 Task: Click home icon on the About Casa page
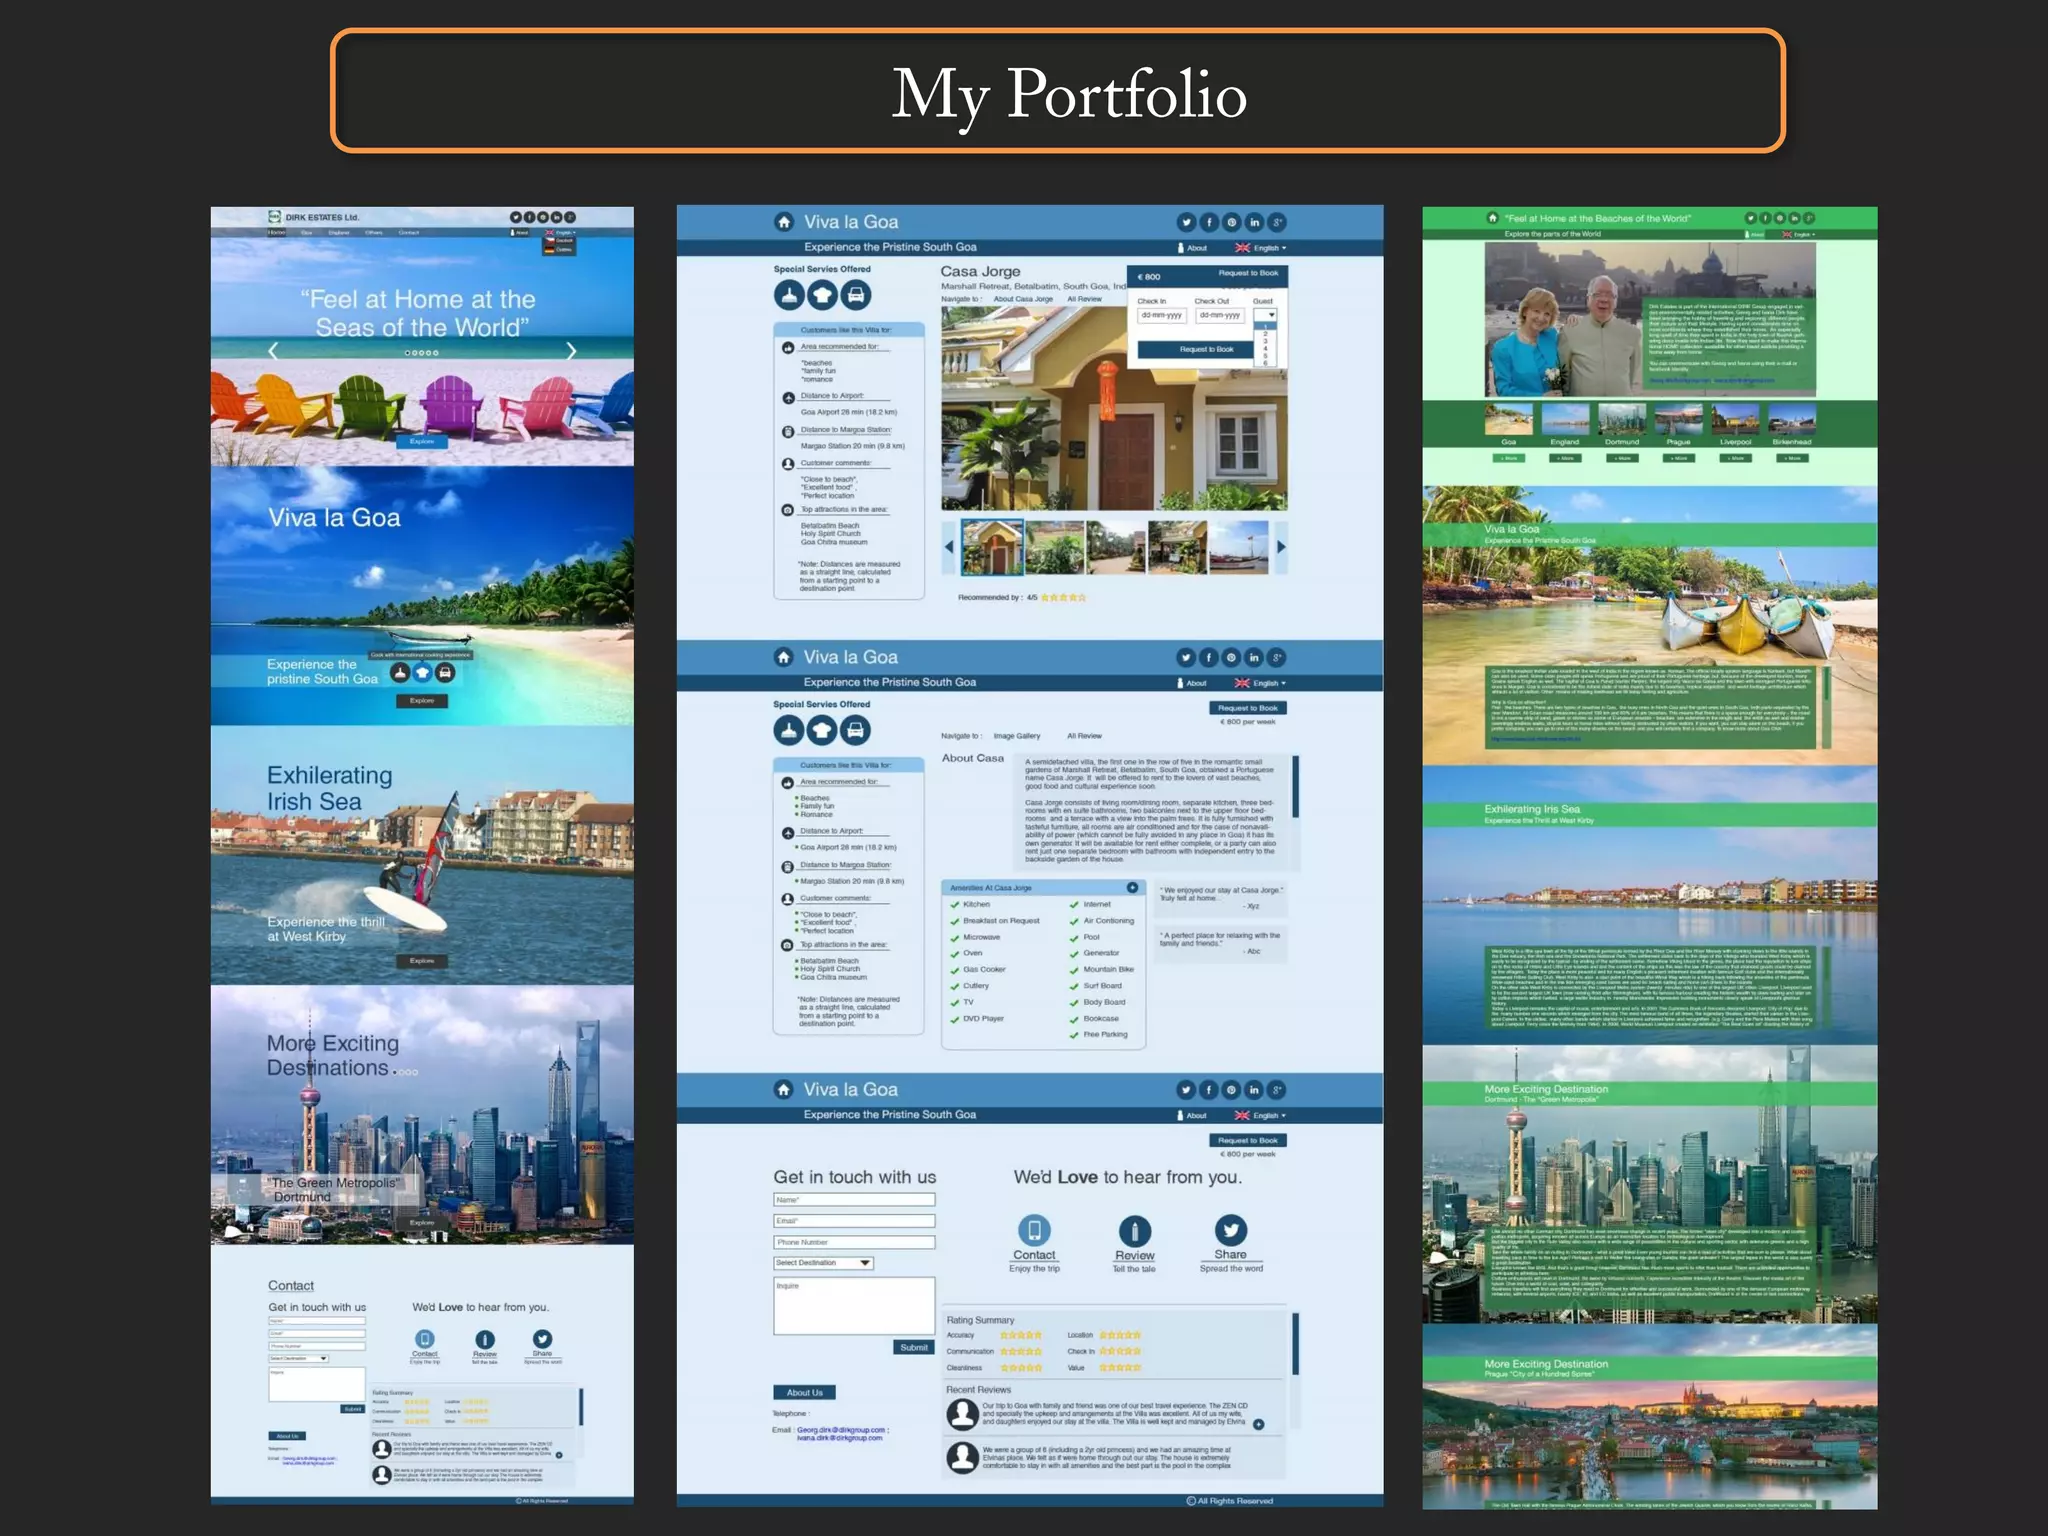(784, 657)
